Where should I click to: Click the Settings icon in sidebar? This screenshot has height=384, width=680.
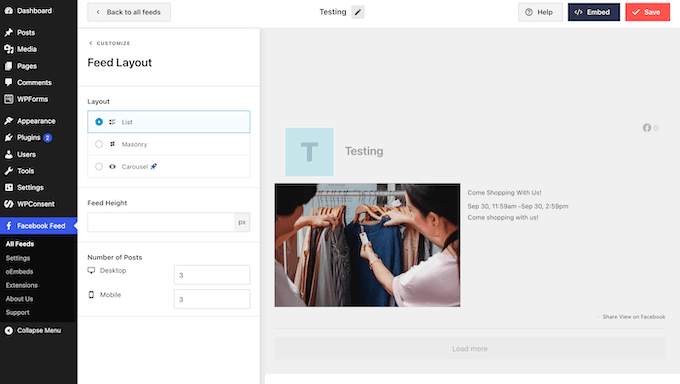coord(9,187)
